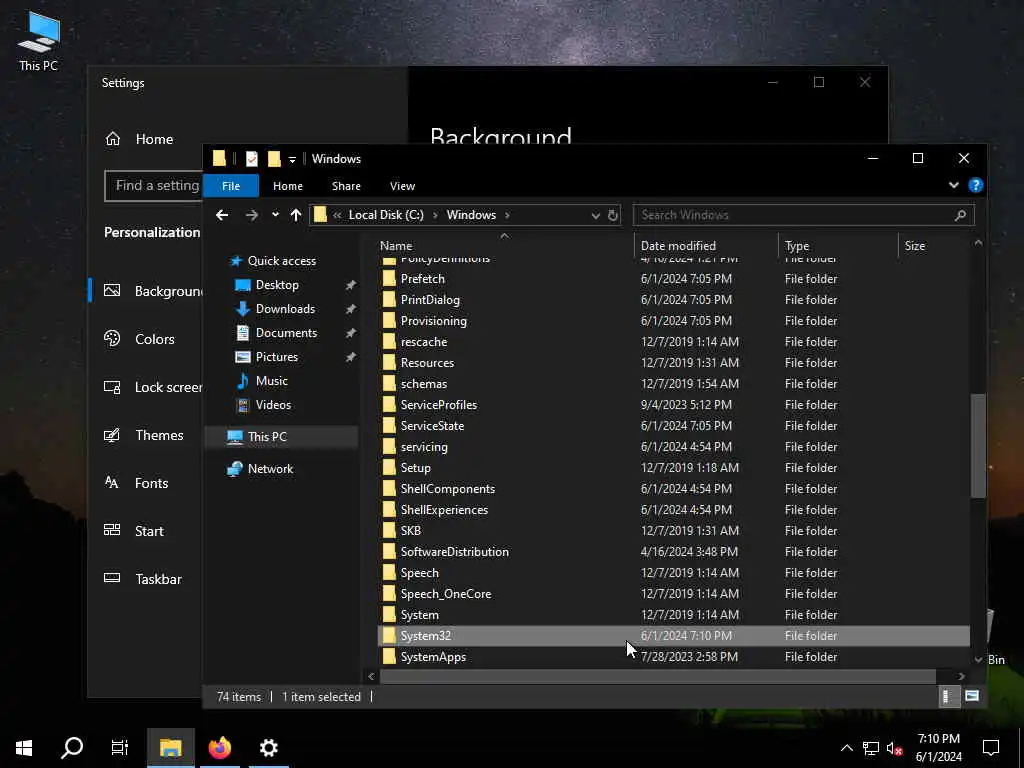Open address bar history dropdown
Screen dimensions: 1024x768
tap(595, 216)
